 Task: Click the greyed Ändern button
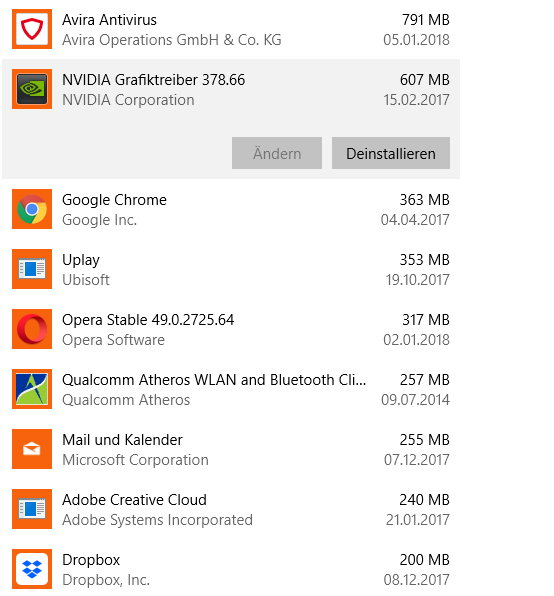coord(277,153)
